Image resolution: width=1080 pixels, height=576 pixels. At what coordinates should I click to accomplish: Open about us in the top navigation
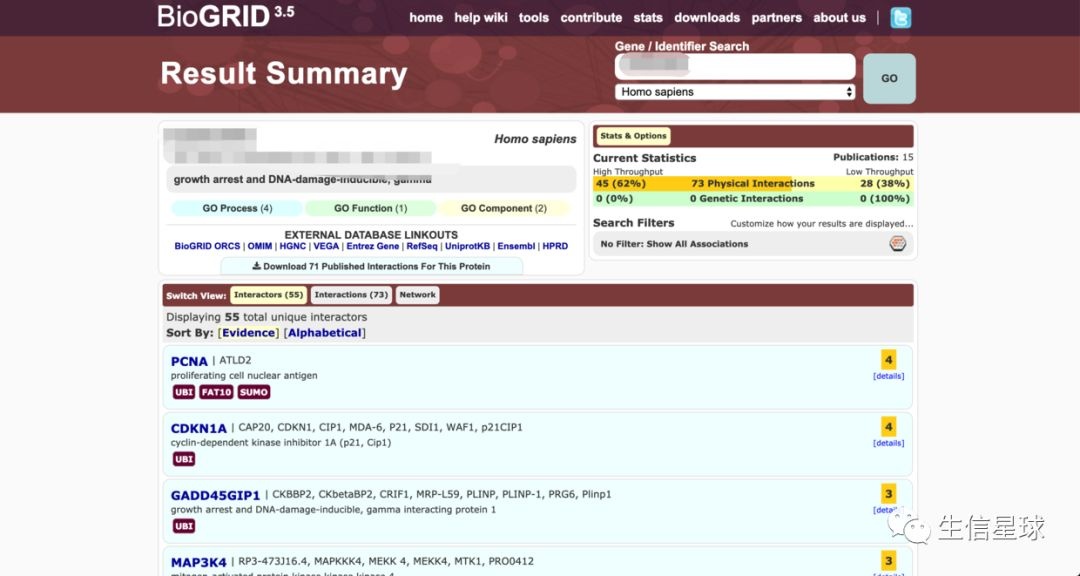point(840,18)
